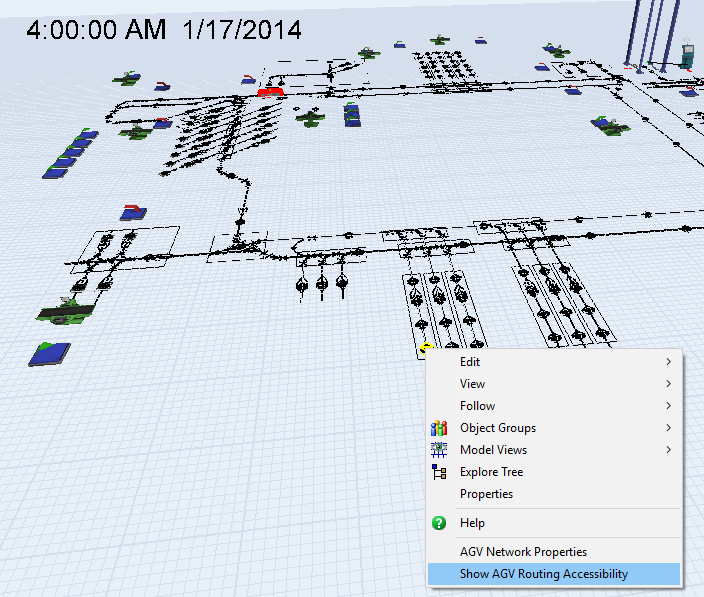
Task: Select the red AGV vehicle on the track
Action: pos(270,92)
